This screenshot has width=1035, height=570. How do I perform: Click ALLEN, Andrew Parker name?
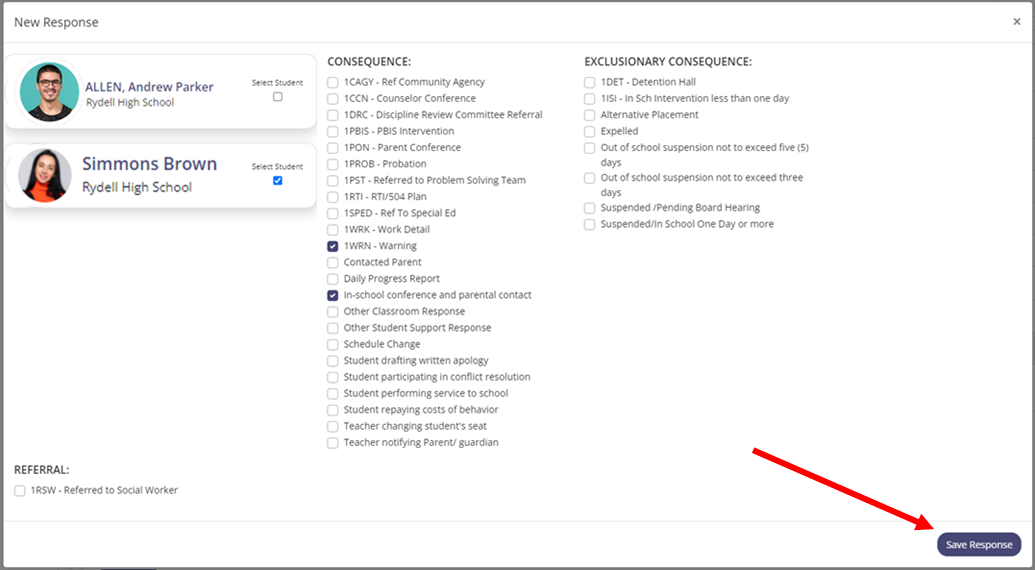[x=149, y=86]
